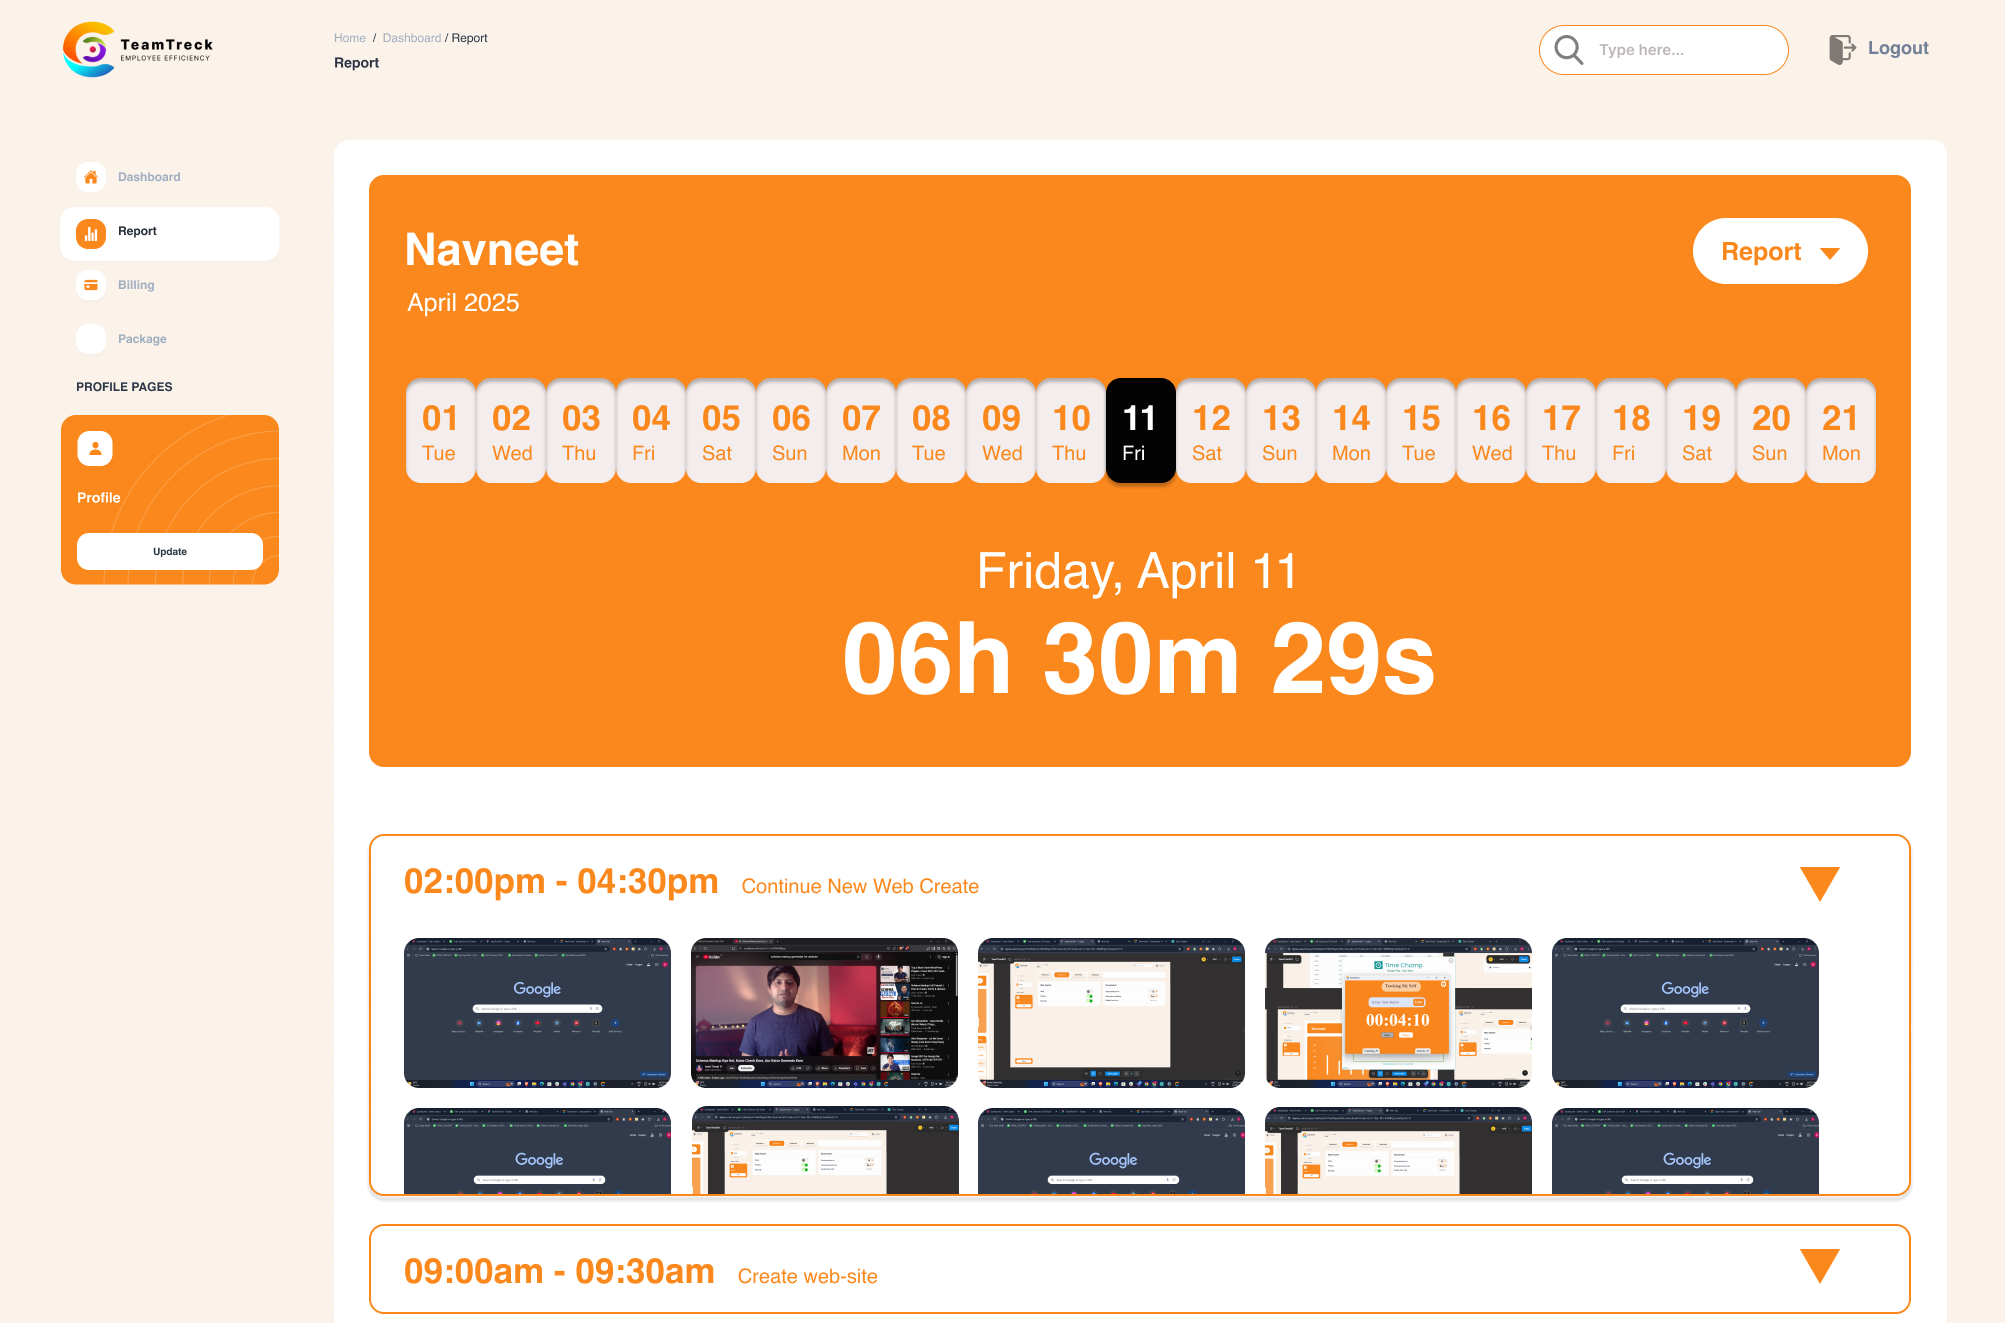Click the Home breadcrumb link
This screenshot has width=2005, height=1323.
pos(350,38)
